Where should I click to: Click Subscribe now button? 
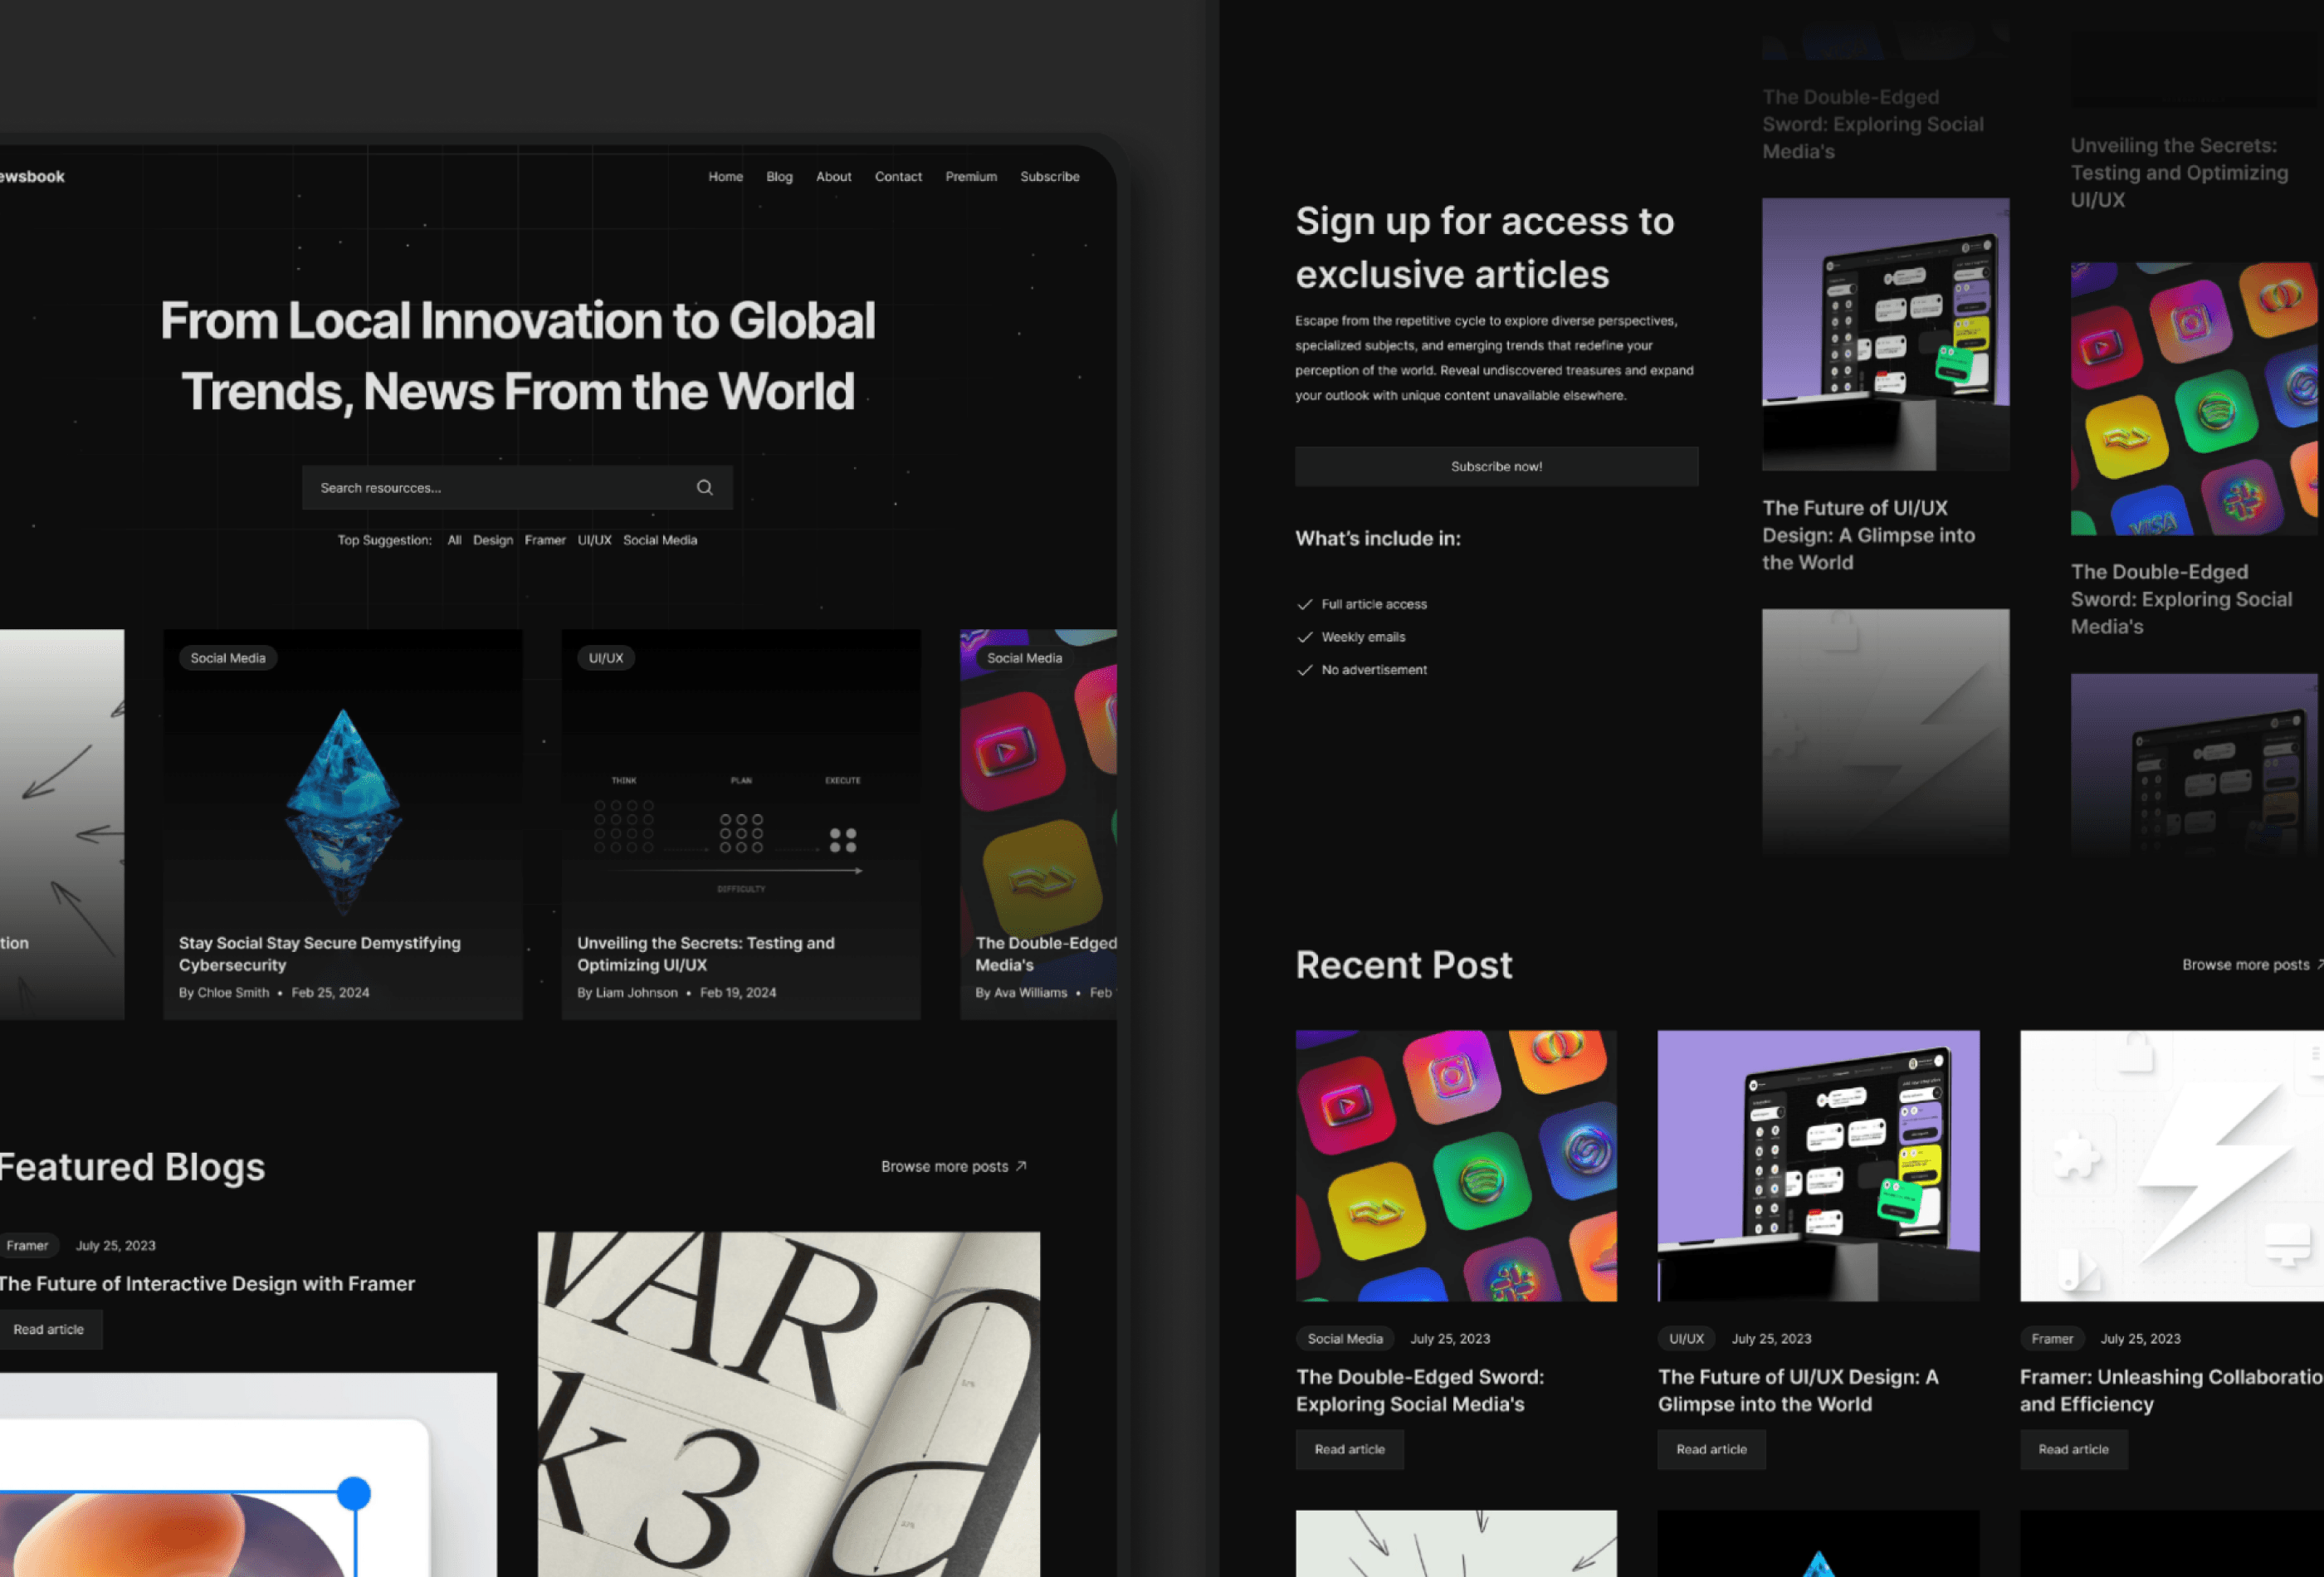(x=1496, y=466)
